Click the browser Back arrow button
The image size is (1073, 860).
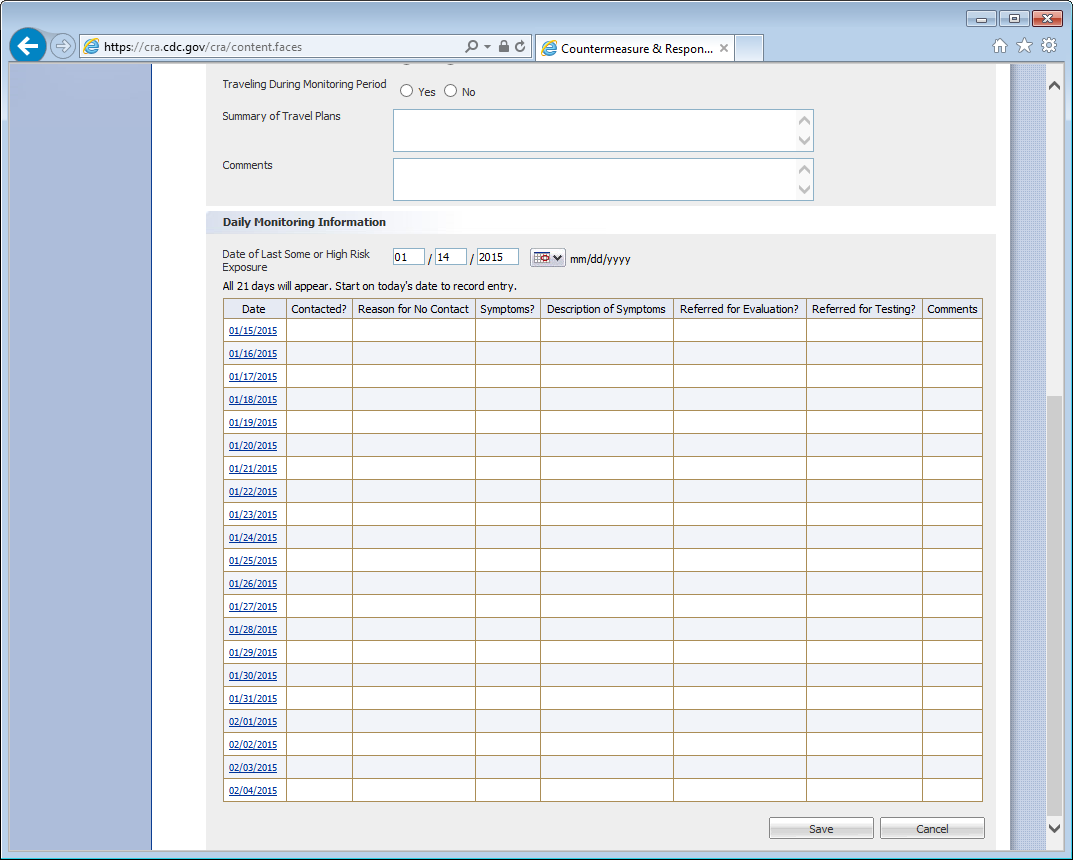(28, 46)
